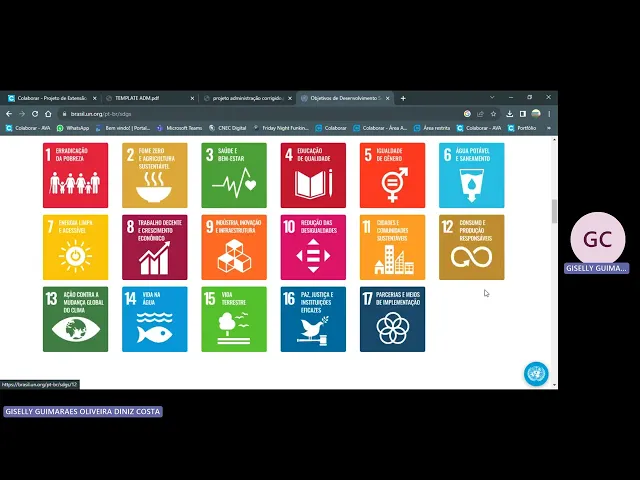The height and width of the screenshot is (480, 640).
Task: Open the Friday Night Funkin bookmark
Action: coord(281,128)
